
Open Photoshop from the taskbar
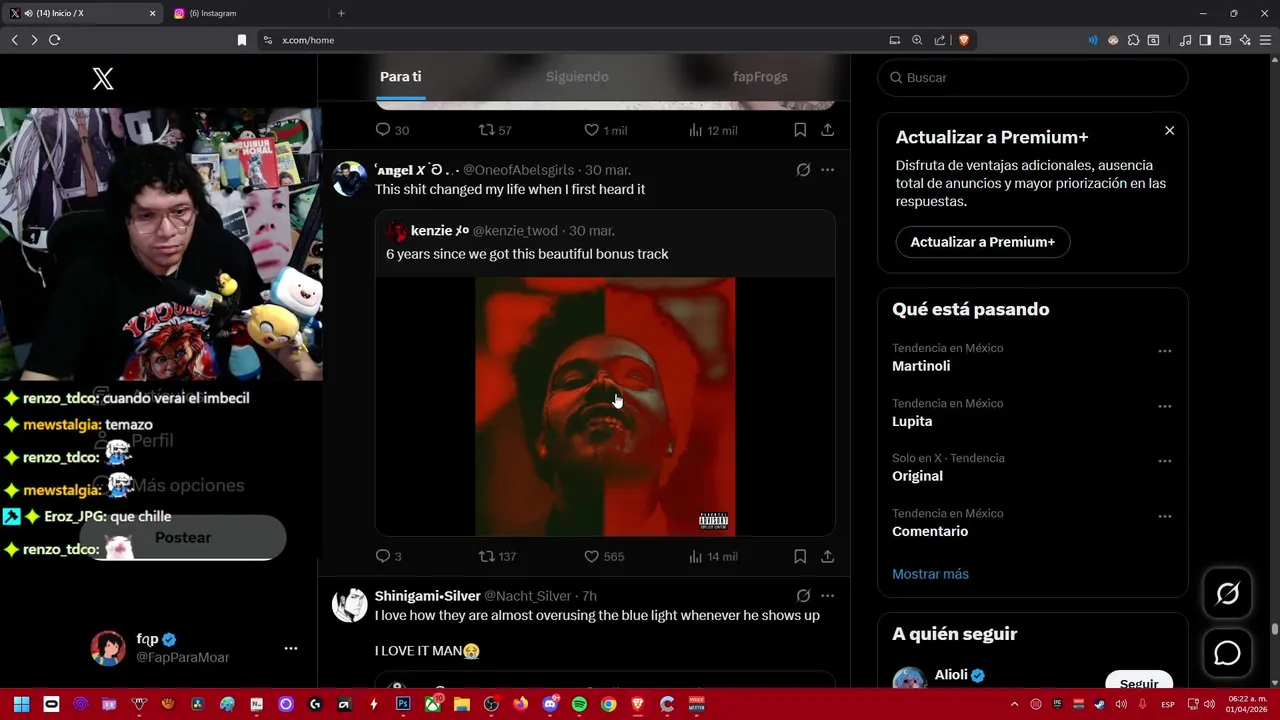403,704
